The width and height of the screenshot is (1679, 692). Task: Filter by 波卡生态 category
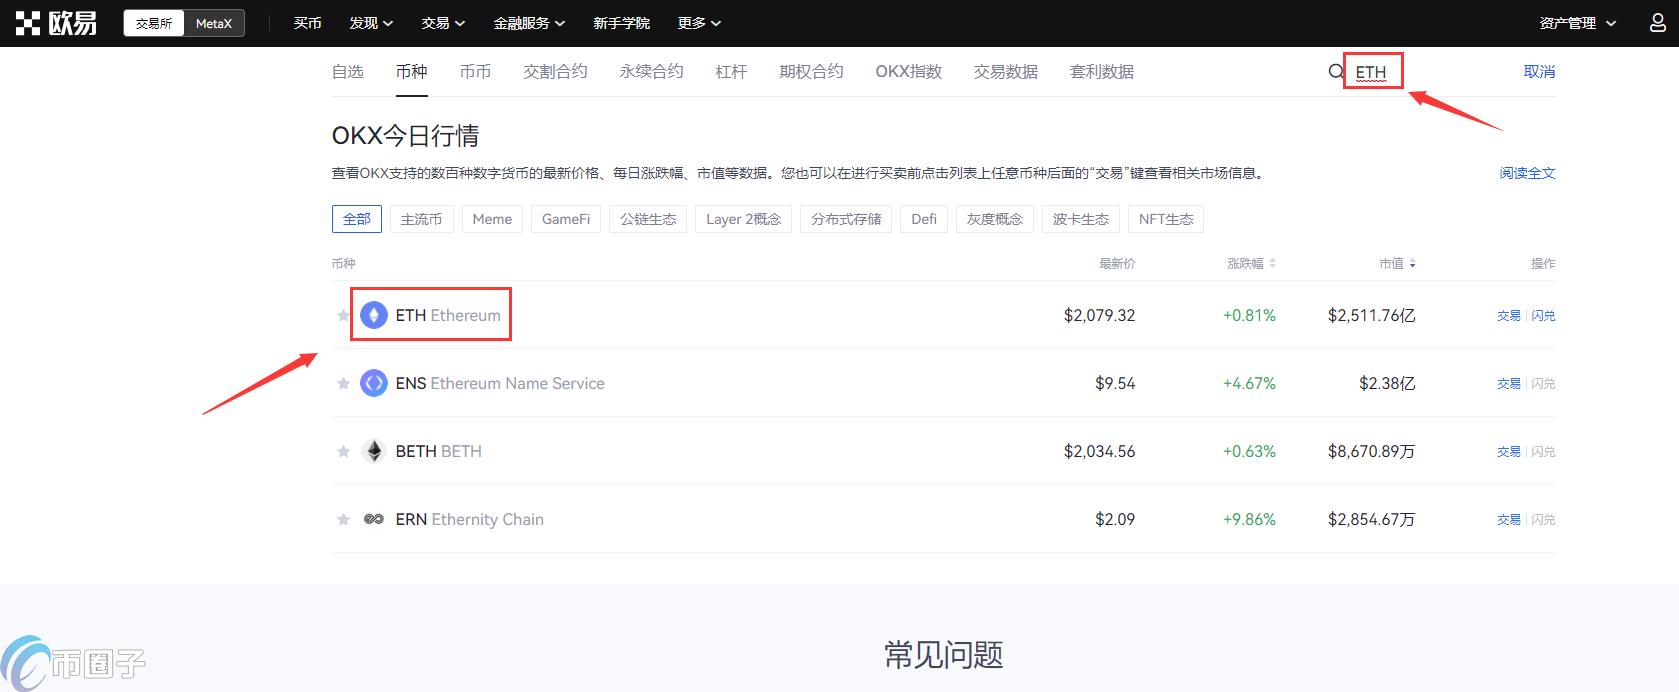1081,219
